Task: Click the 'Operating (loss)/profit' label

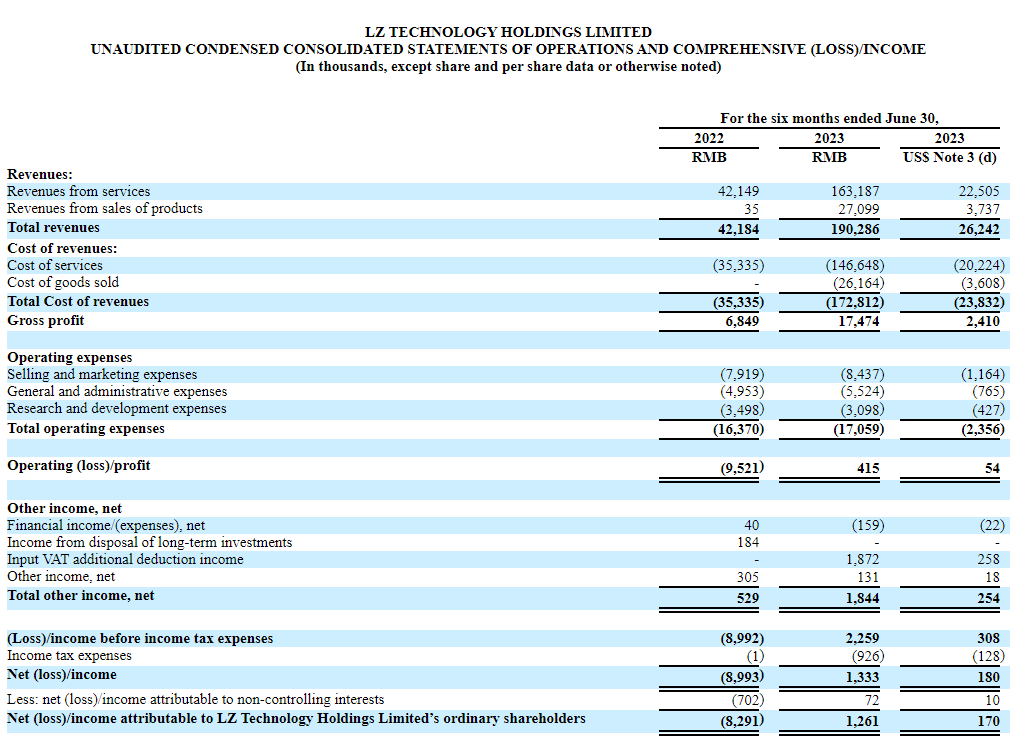Action: click(78, 465)
